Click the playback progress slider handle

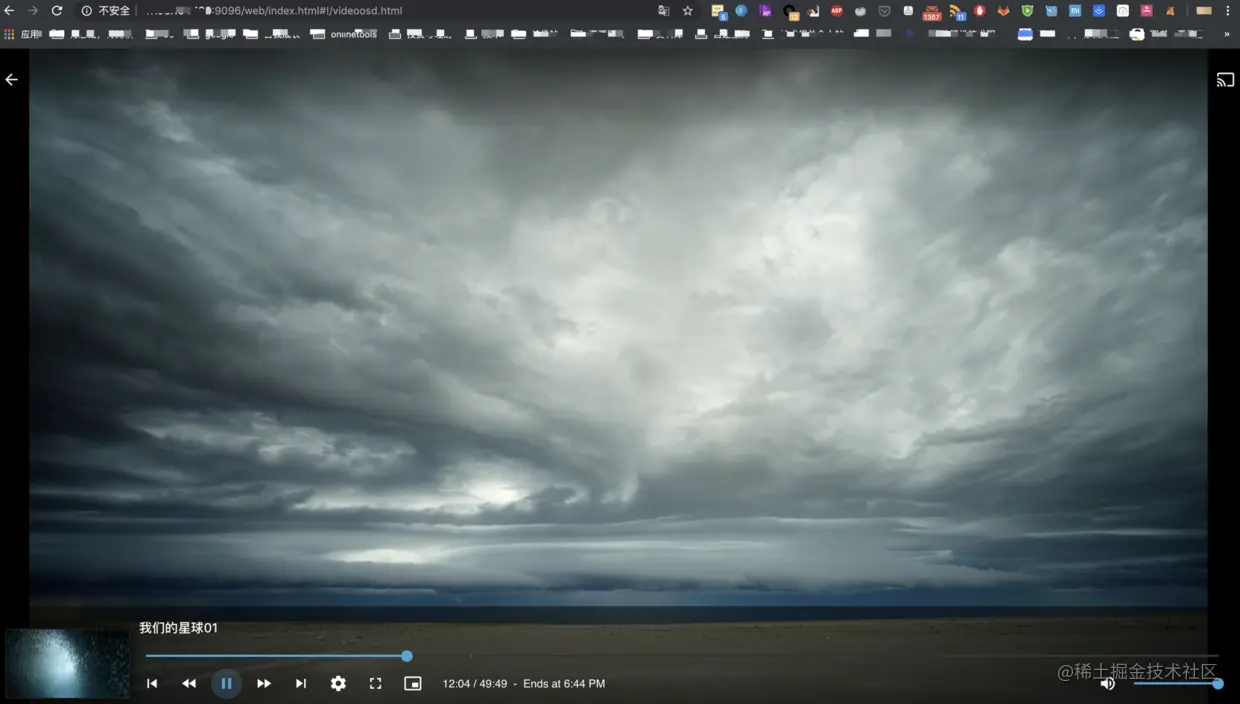(407, 656)
